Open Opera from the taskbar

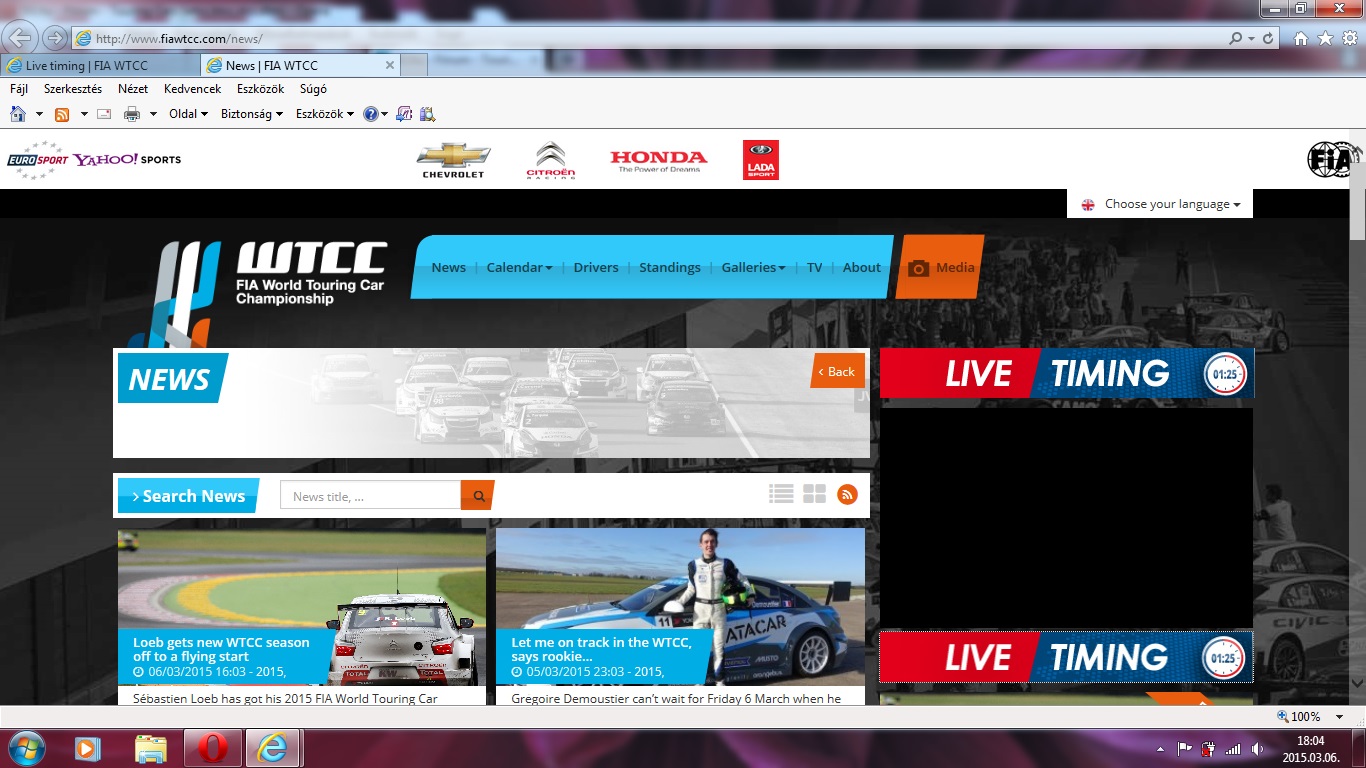click(x=212, y=747)
